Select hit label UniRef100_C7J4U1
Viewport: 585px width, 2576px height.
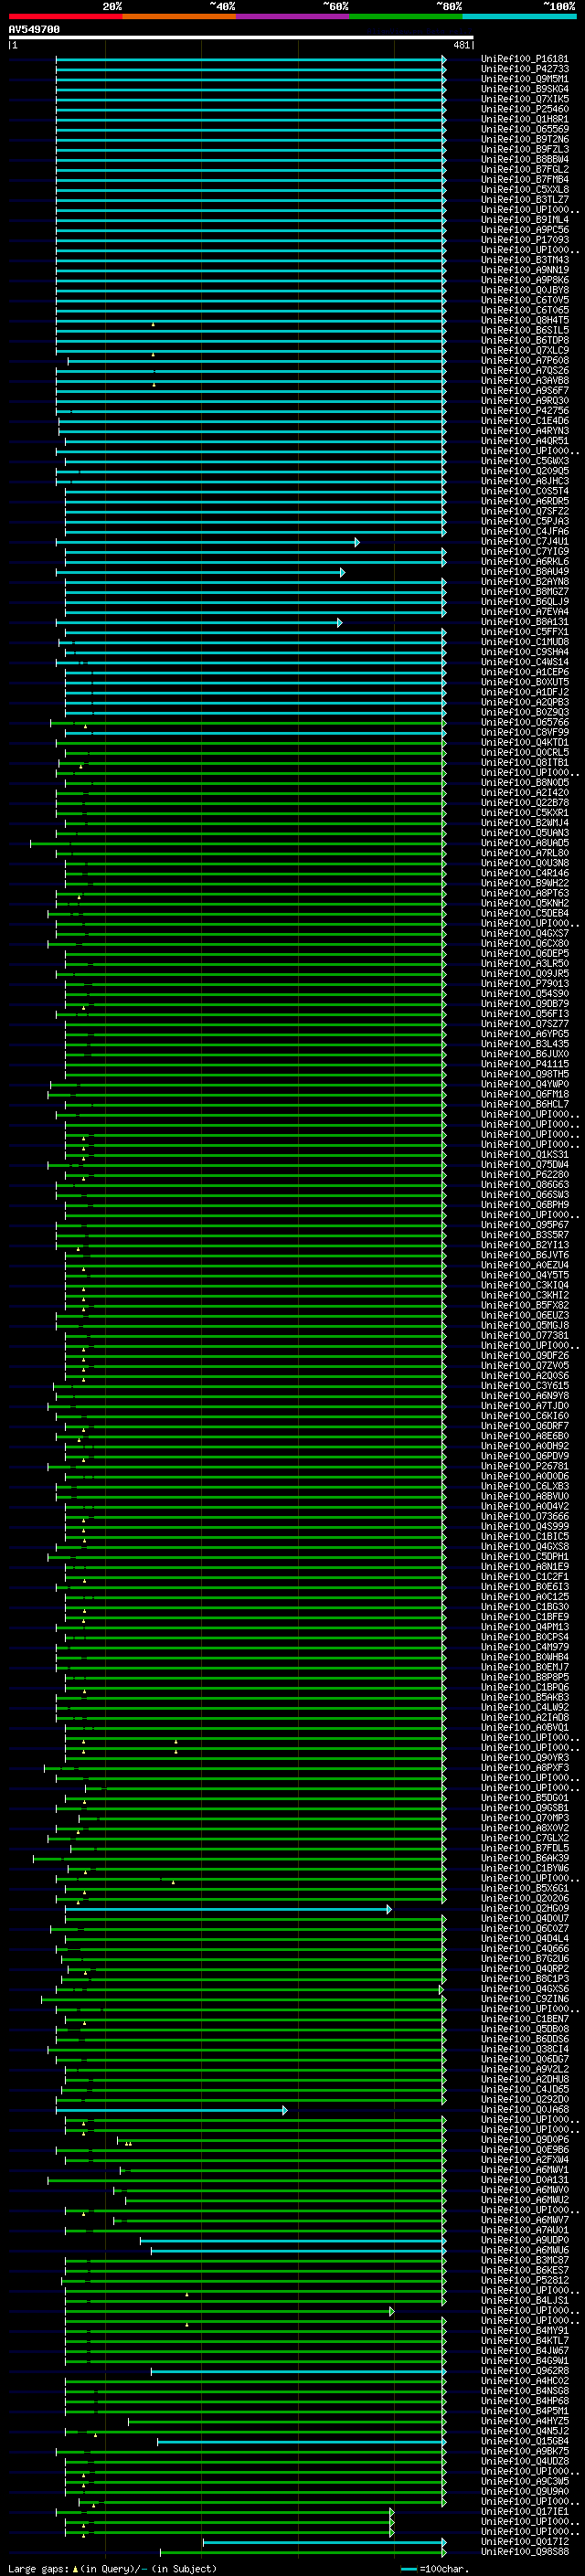[x=525, y=541]
